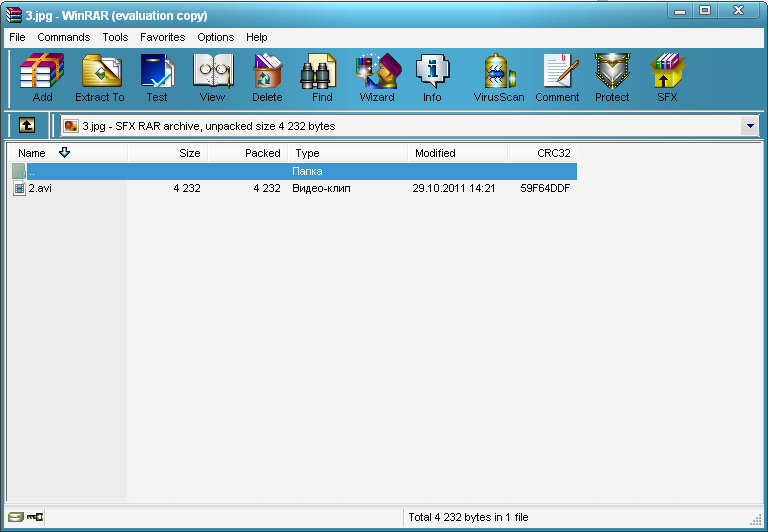Click the archive icon in address bar
This screenshot has height=532, width=768.
tap(71, 126)
